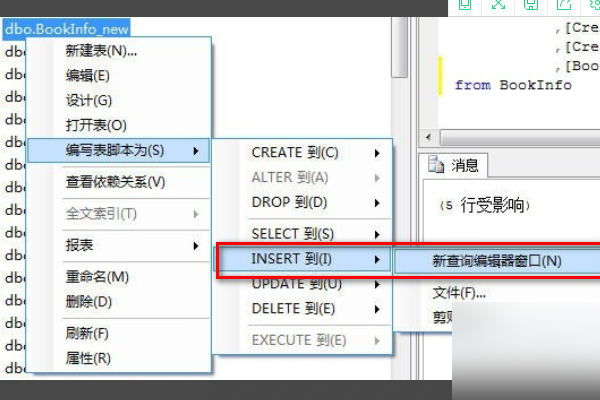Select 重命名(M) to rename table
Image resolution: width=600 pixels, height=400 pixels.
click(119, 277)
